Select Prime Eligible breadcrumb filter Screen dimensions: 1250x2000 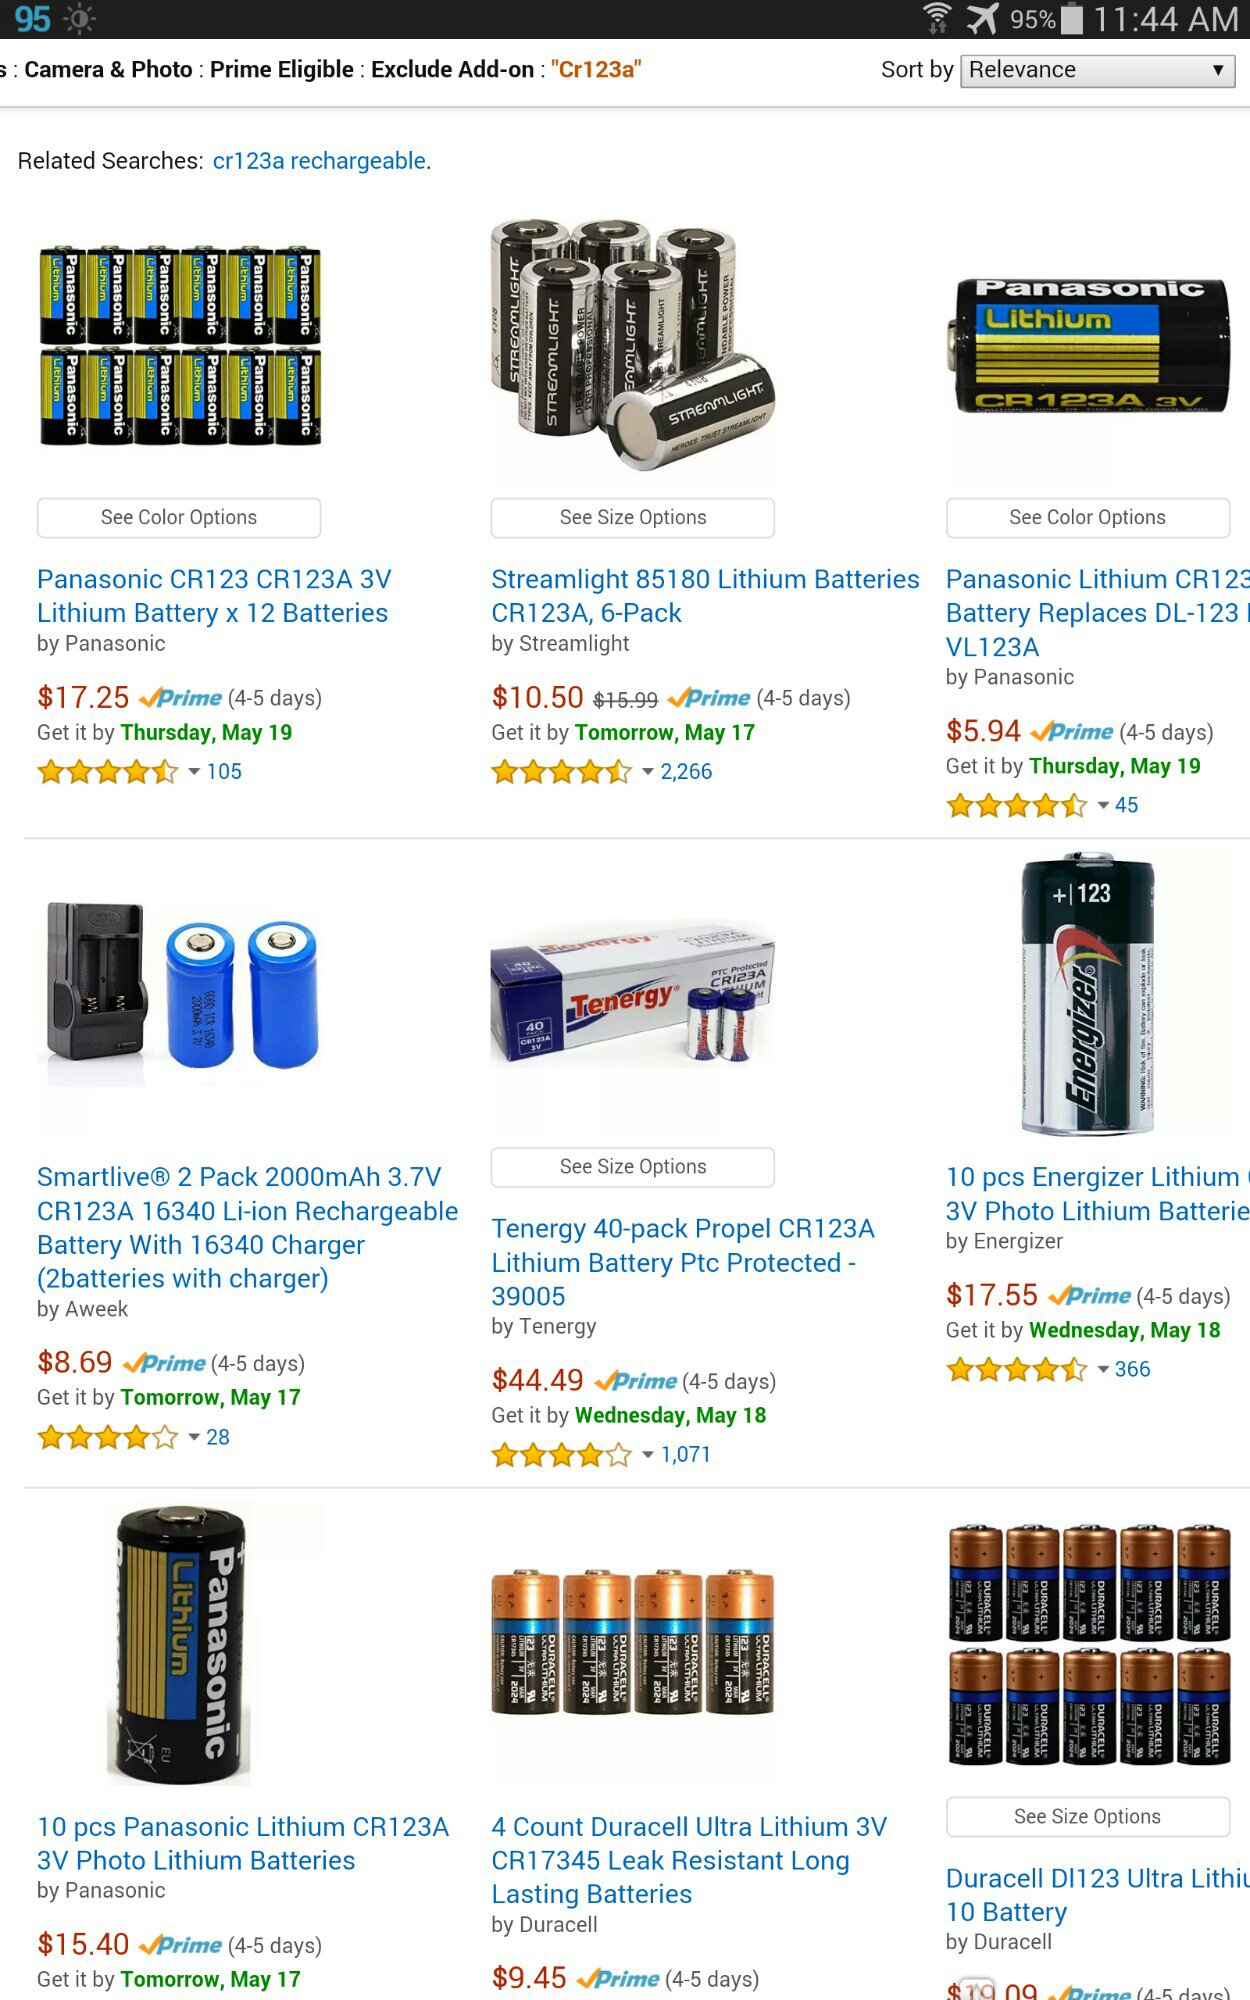tap(282, 69)
